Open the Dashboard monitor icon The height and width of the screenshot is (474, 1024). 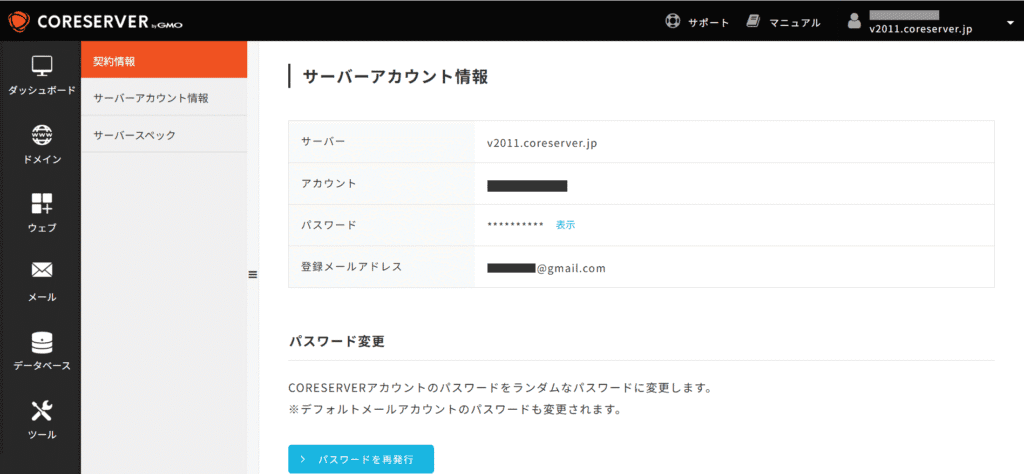(42, 66)
